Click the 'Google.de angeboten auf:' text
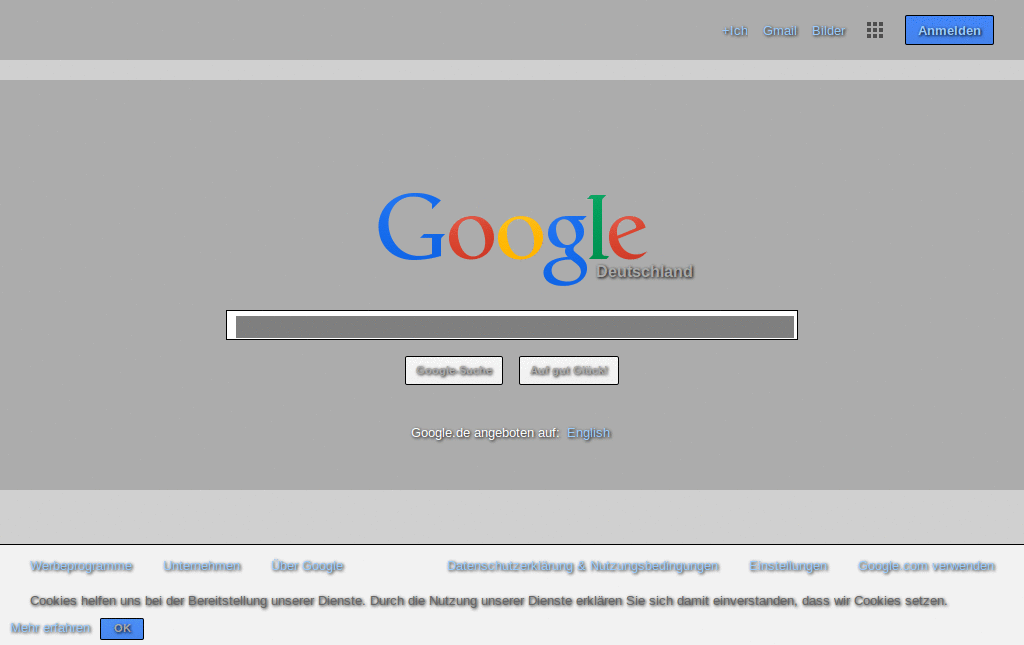Viewport: 1024px width, 645px height. (x=485, y=433)
